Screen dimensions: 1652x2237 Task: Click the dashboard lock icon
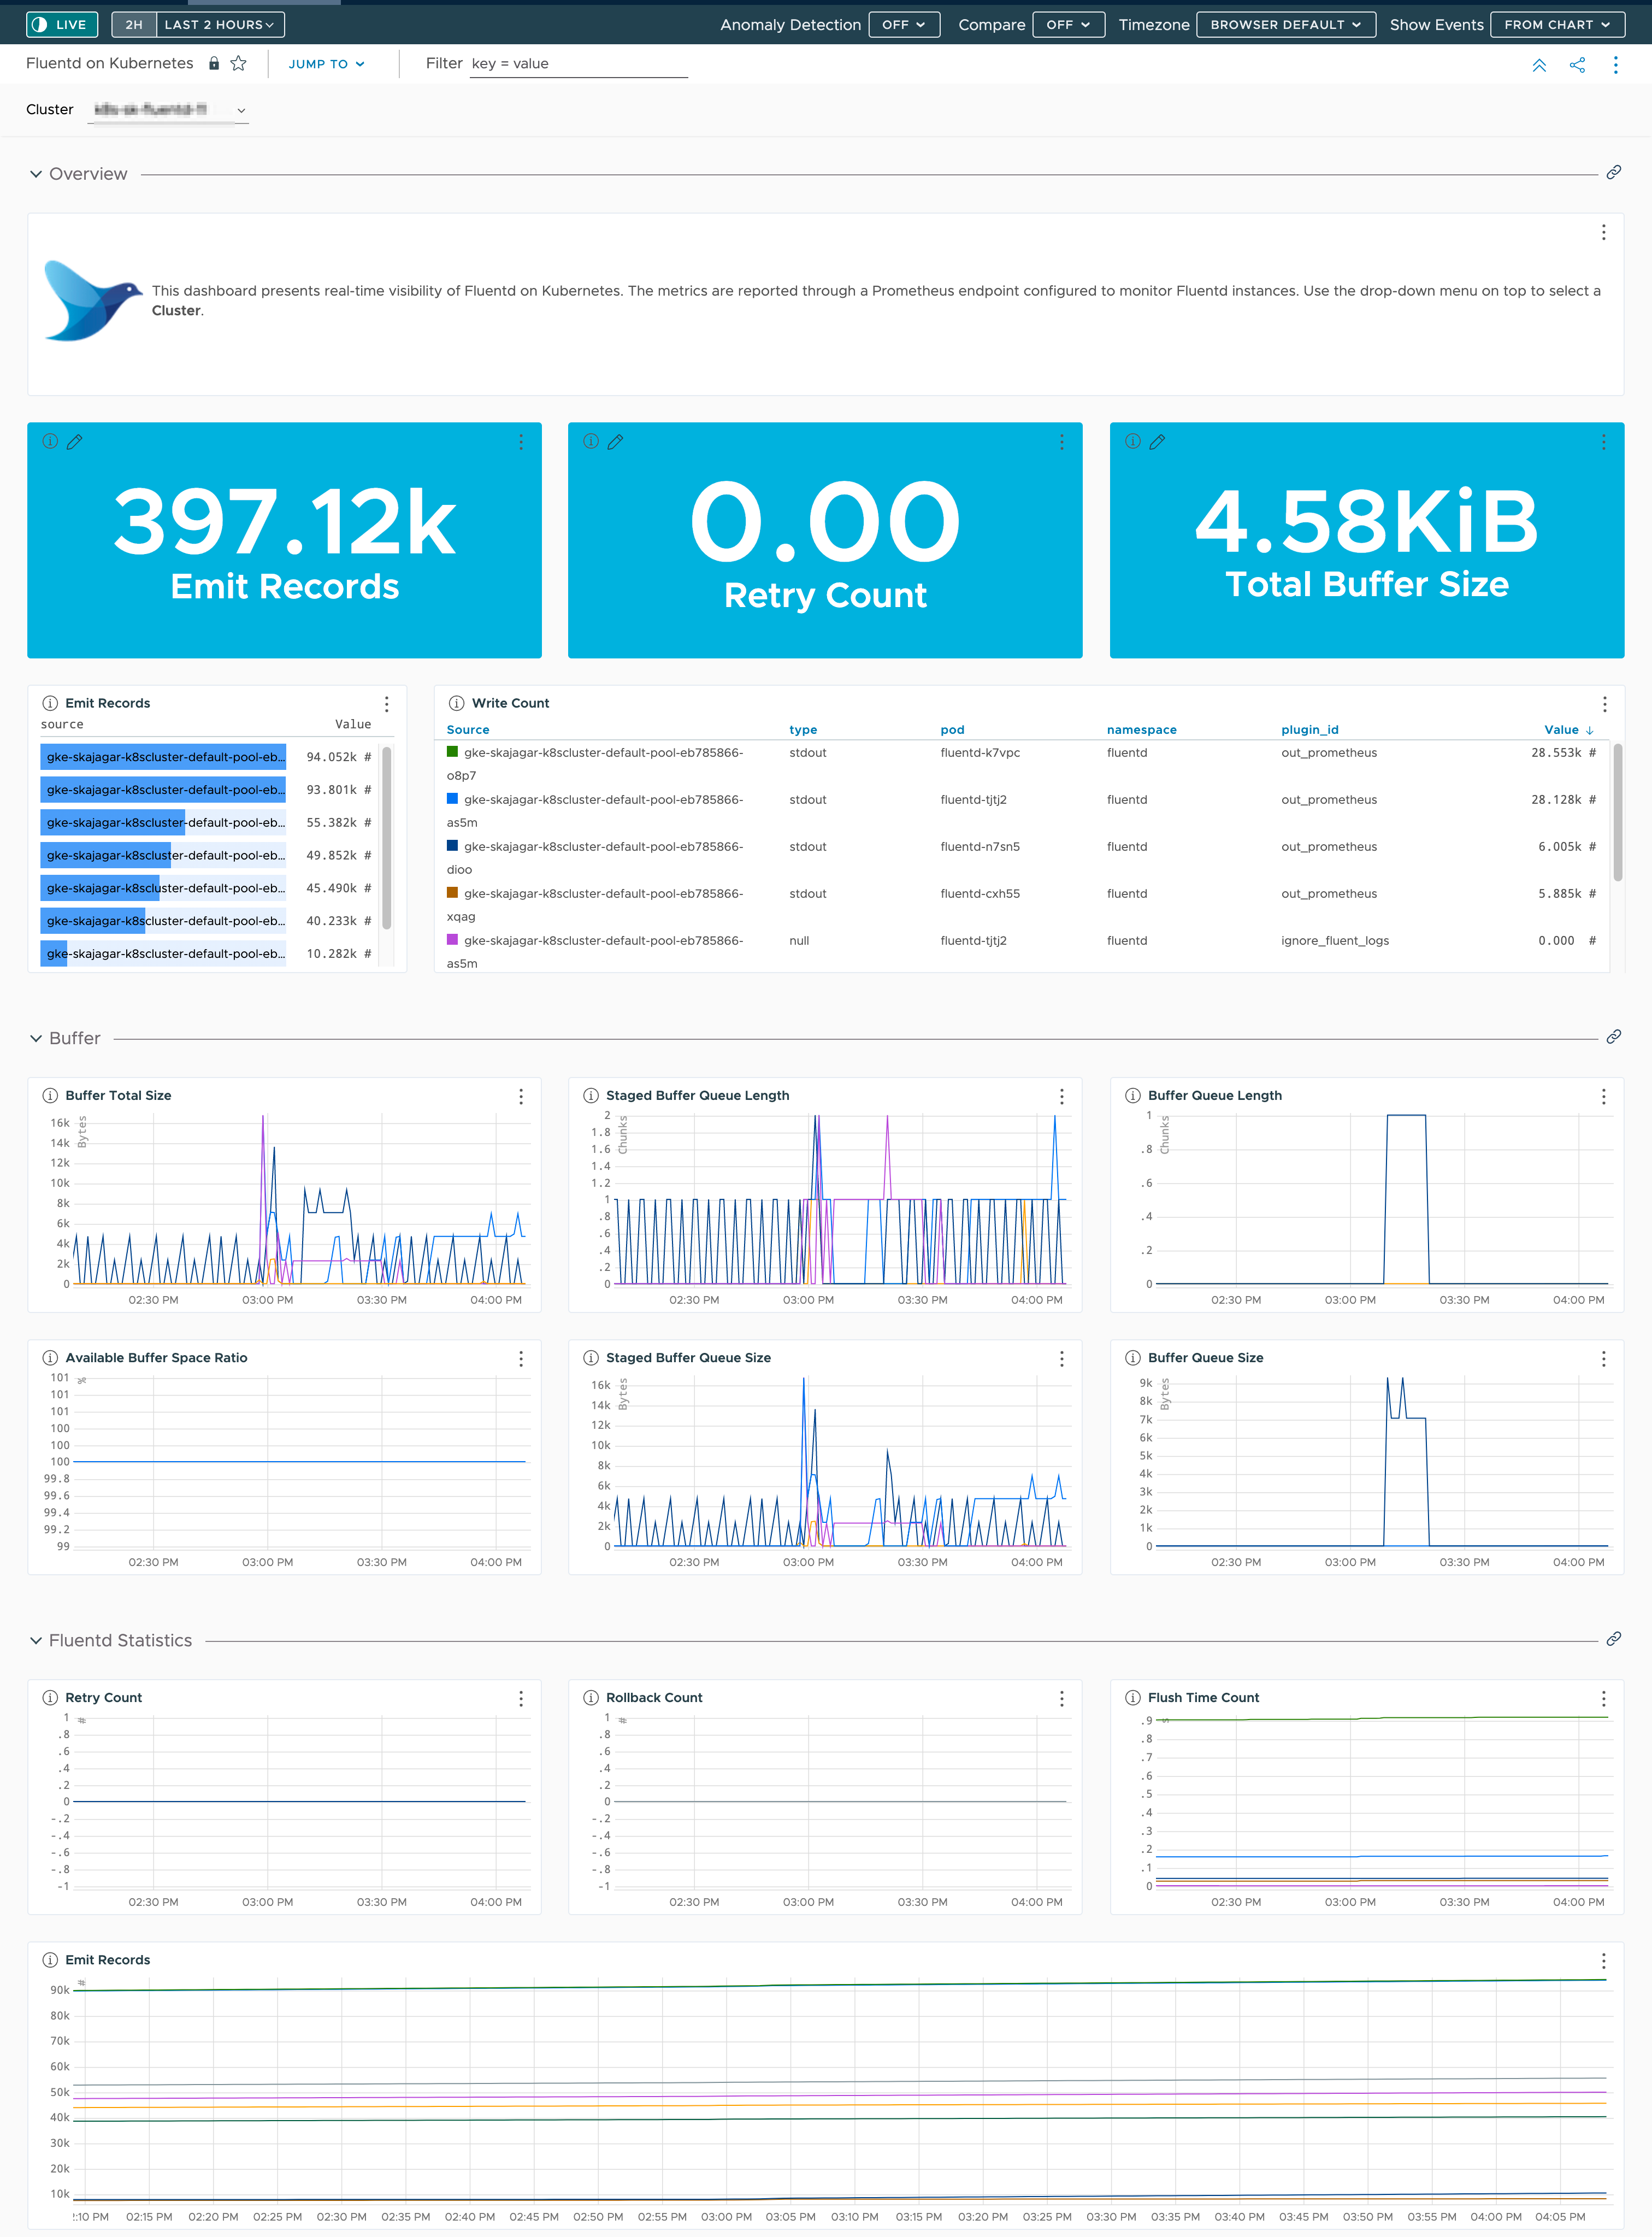213,63
